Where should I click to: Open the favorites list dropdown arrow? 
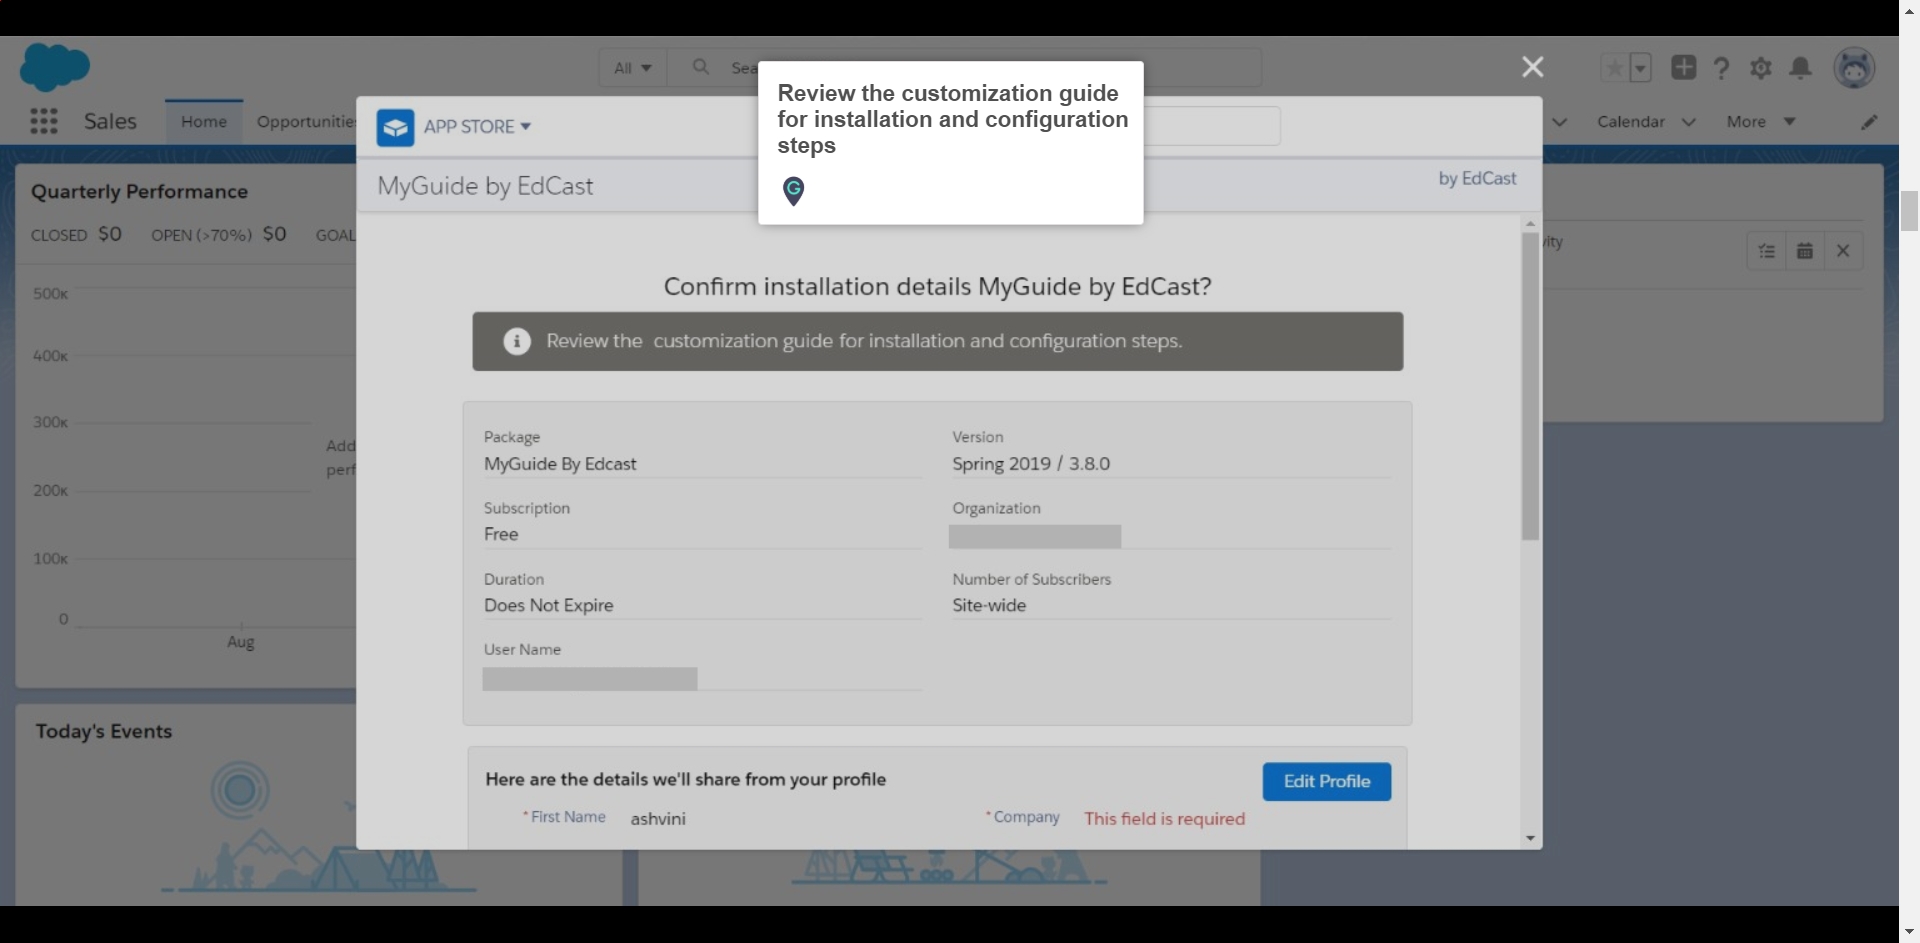coord(1640,68)
